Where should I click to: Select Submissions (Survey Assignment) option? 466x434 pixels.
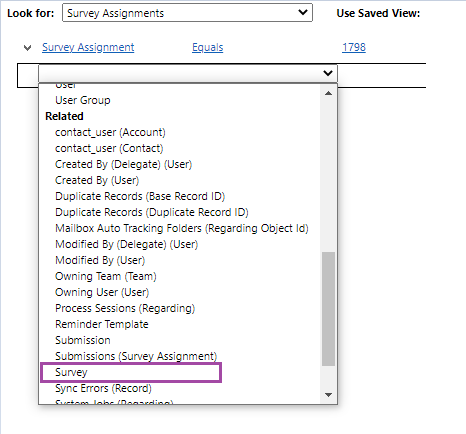click(x=136, y=356)
